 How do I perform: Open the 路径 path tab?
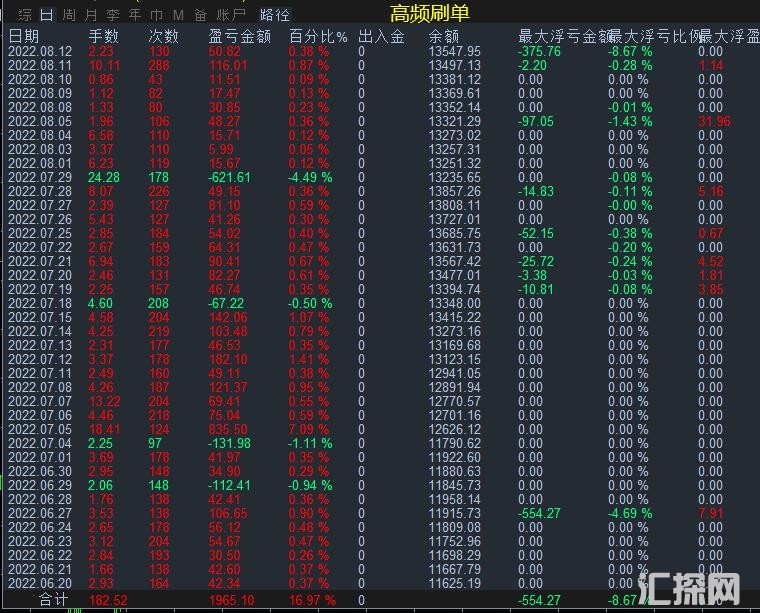pyautogui.click(x=274, y=15)
